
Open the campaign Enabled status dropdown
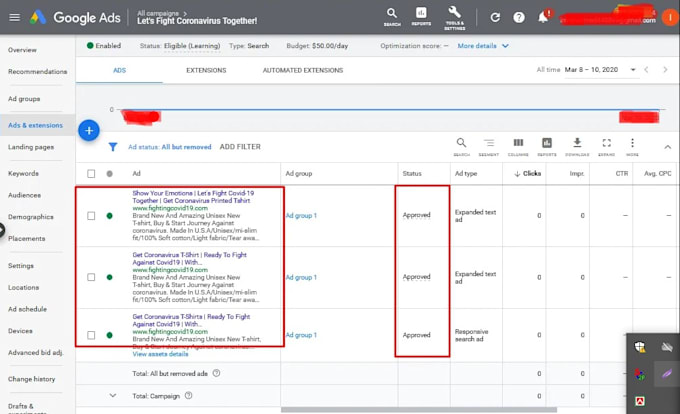click(104, 46)
